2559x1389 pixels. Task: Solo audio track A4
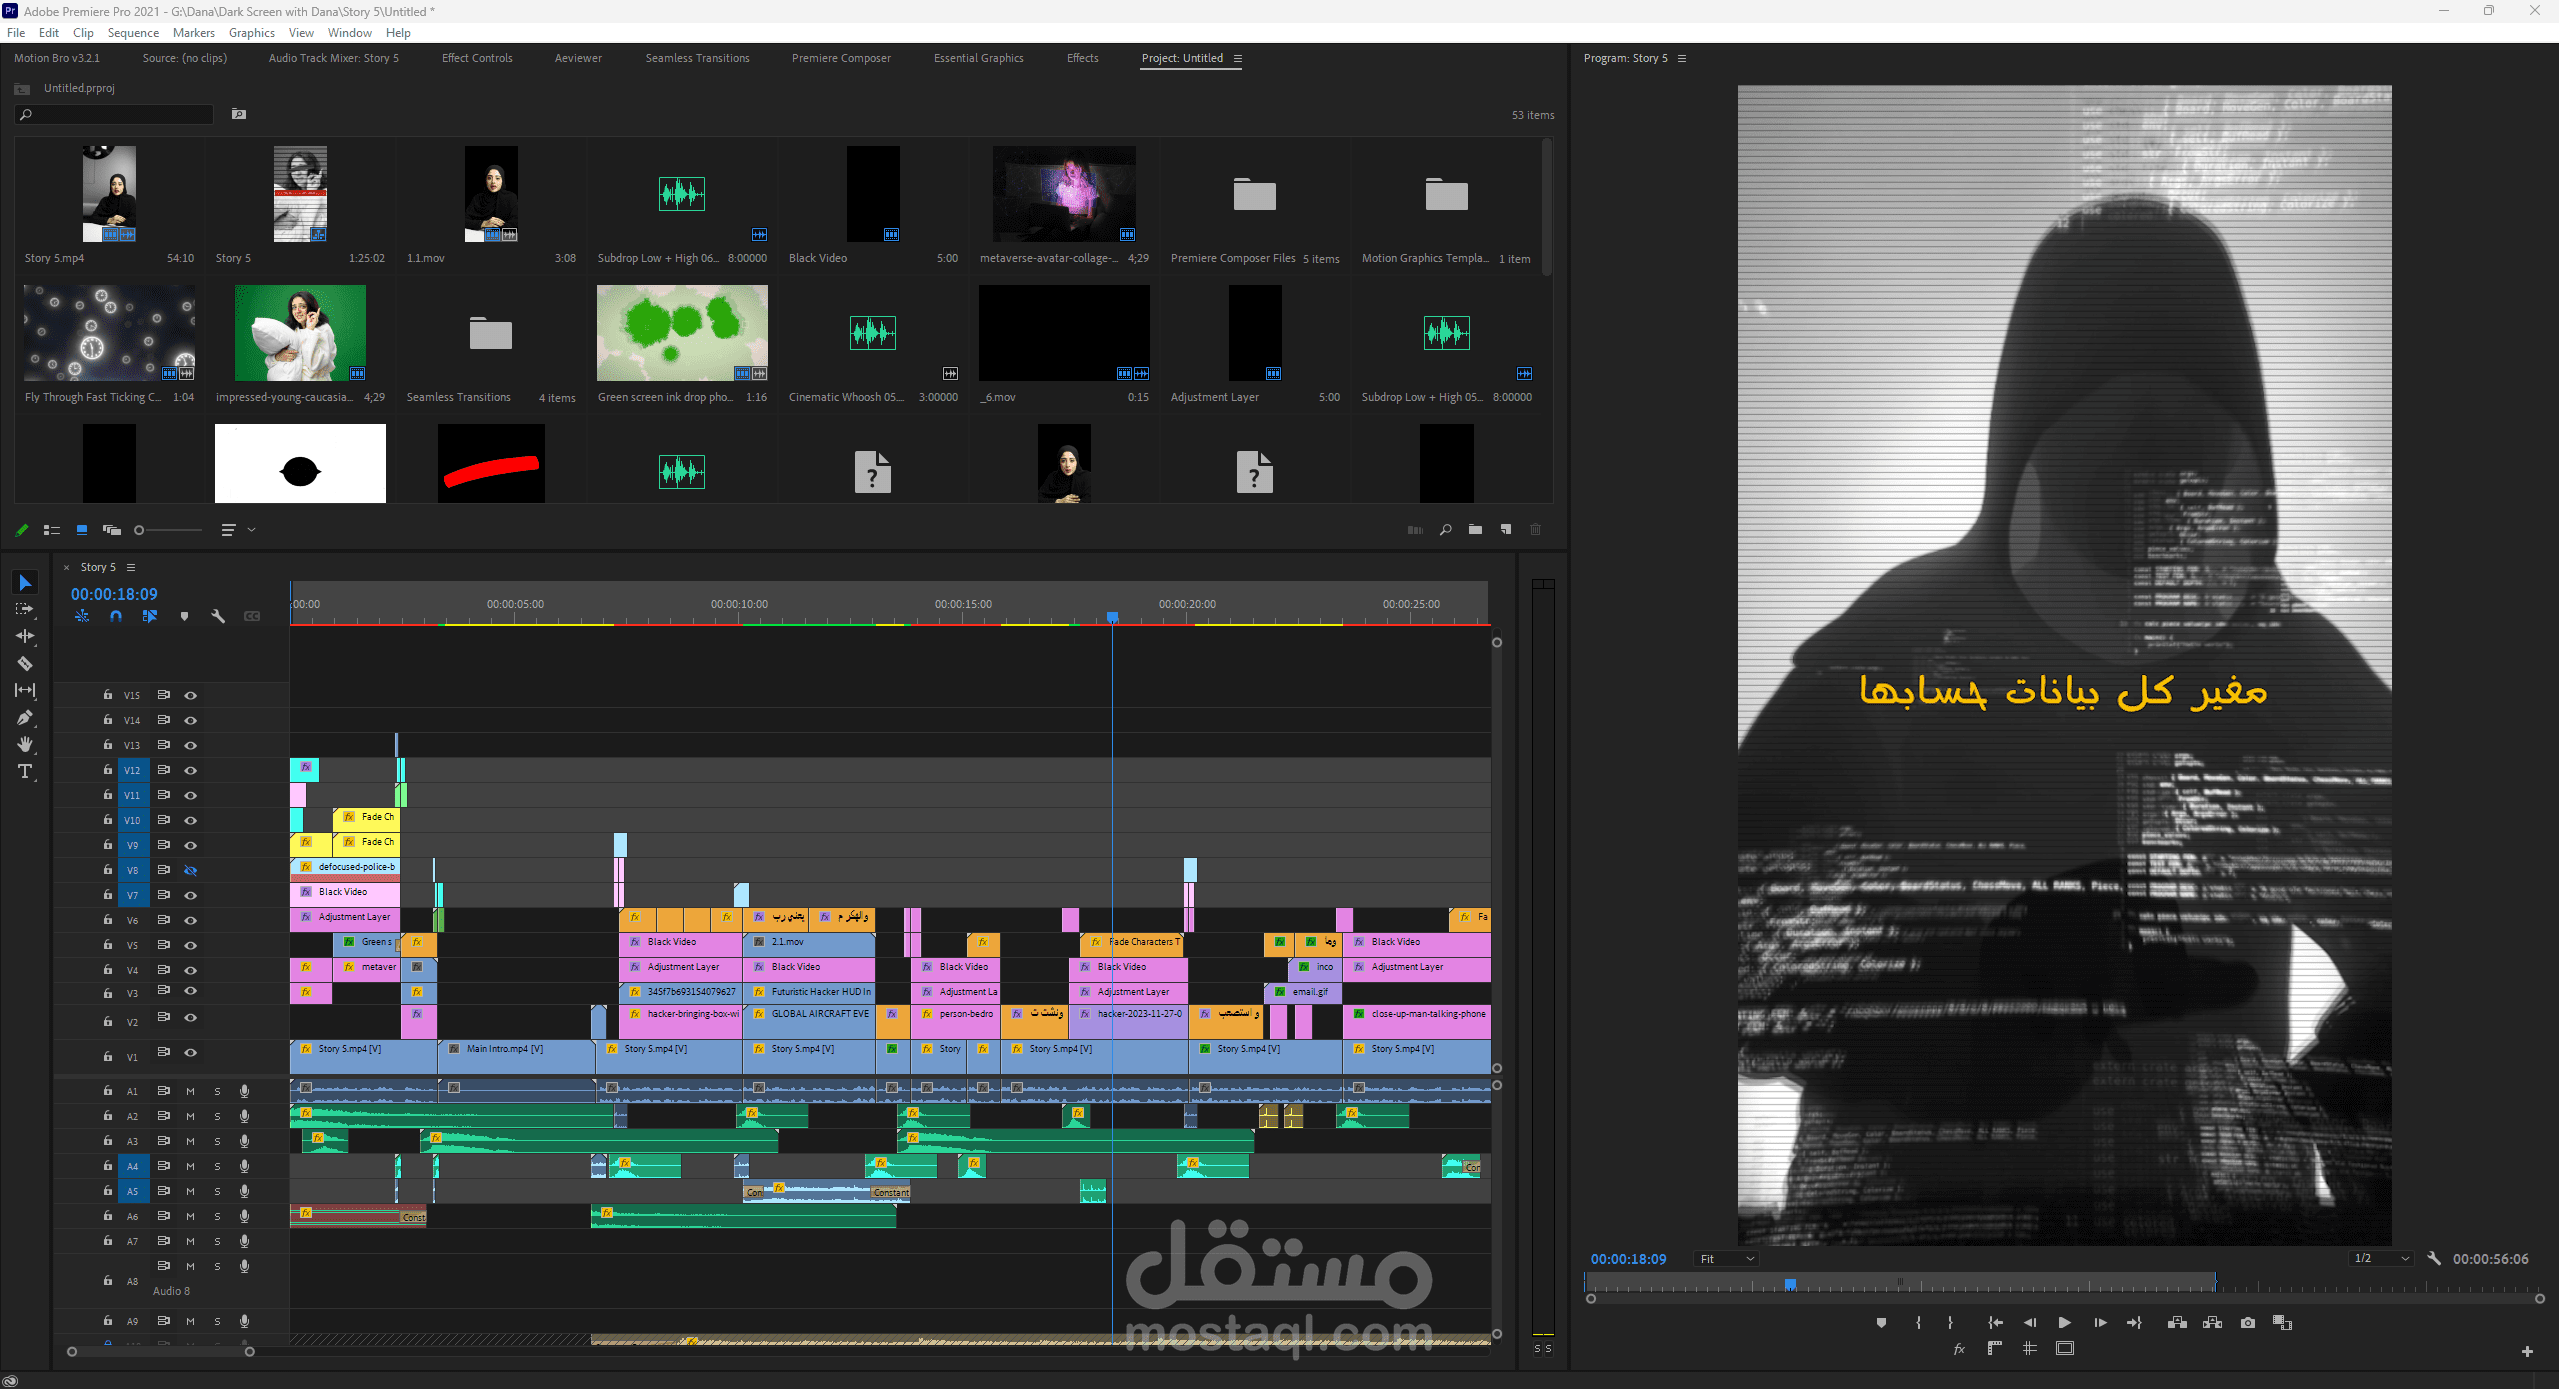coord(217,1166)
